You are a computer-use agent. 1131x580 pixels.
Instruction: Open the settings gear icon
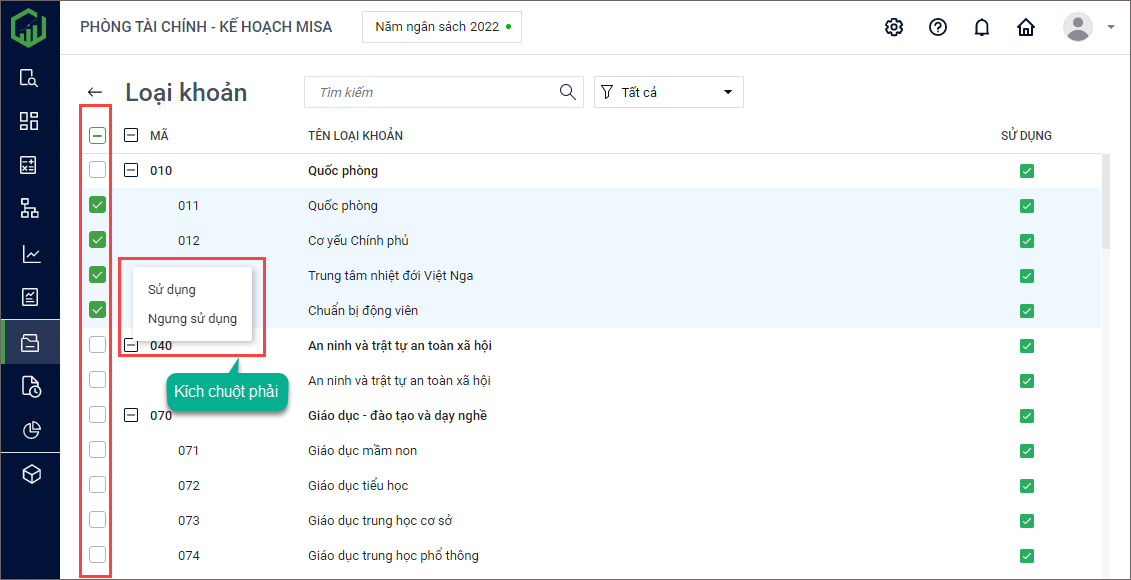click(x=894, y=27)
